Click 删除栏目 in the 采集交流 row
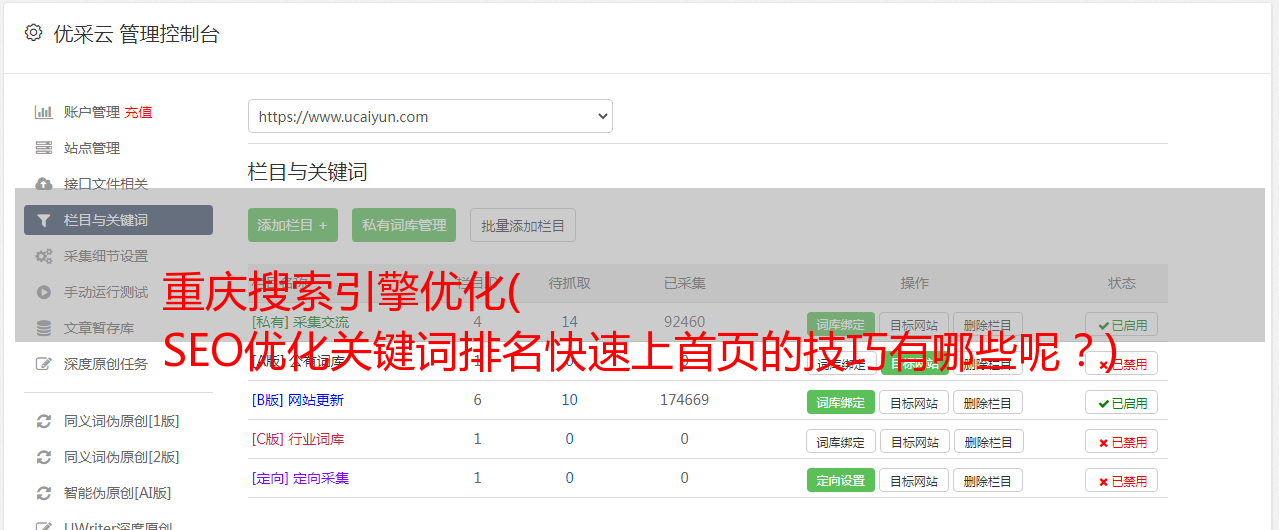Viewport: 1279px width, 530px height. tap(988, 324)
